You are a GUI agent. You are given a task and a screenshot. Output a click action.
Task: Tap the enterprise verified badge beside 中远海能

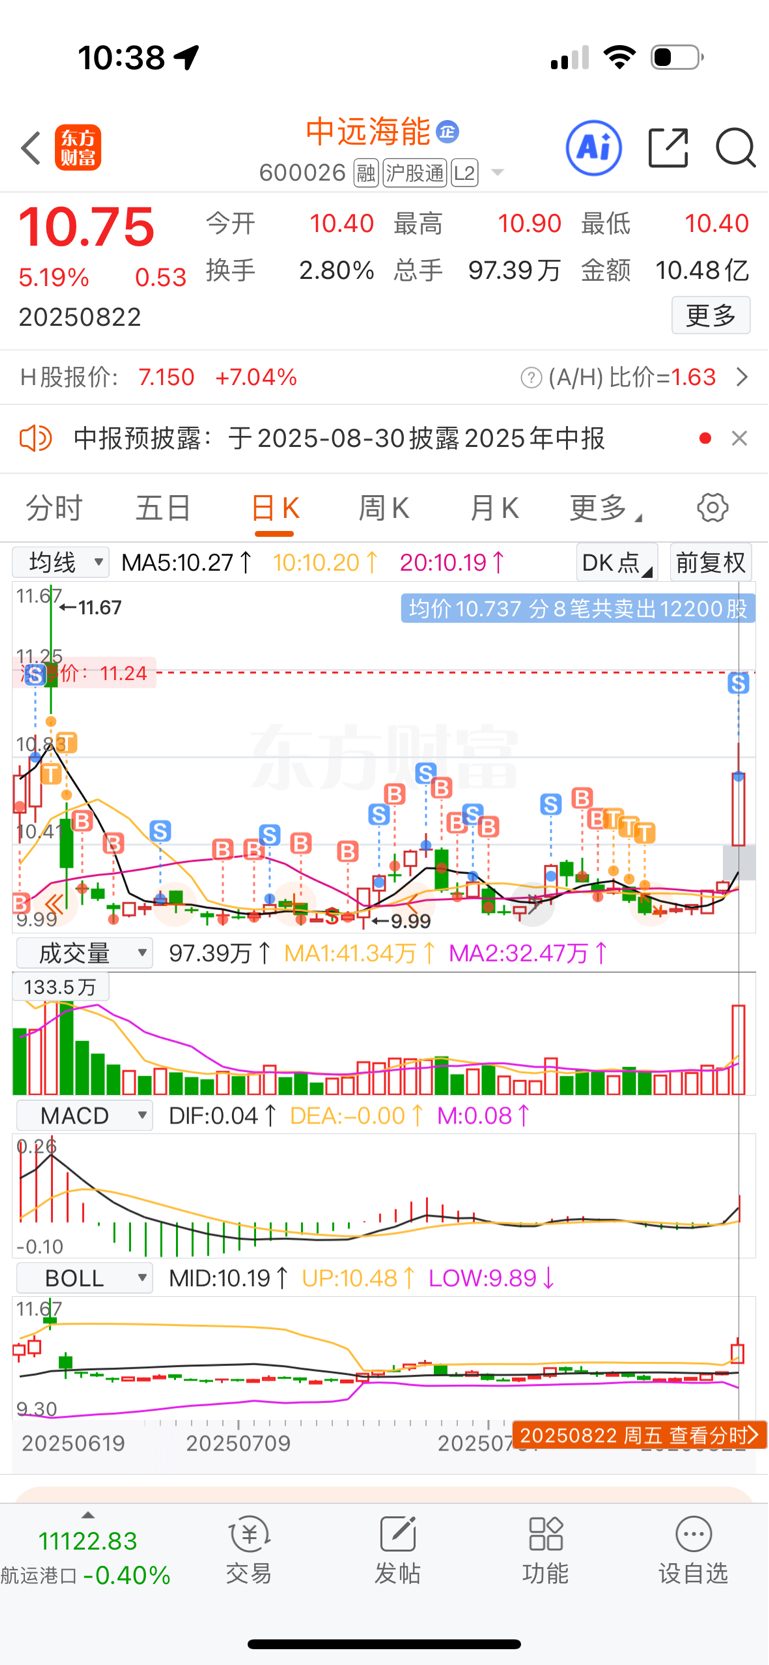pos(447,131)
